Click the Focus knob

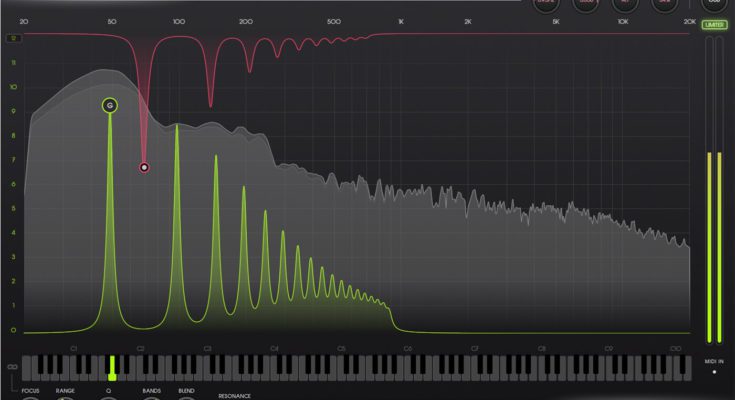click(x=30, y=397)
